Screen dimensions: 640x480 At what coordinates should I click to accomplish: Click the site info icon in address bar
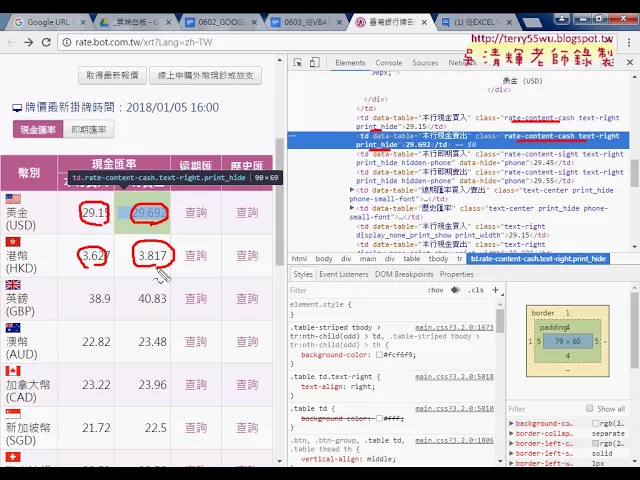pyautogui.click(x=67, y=42)
